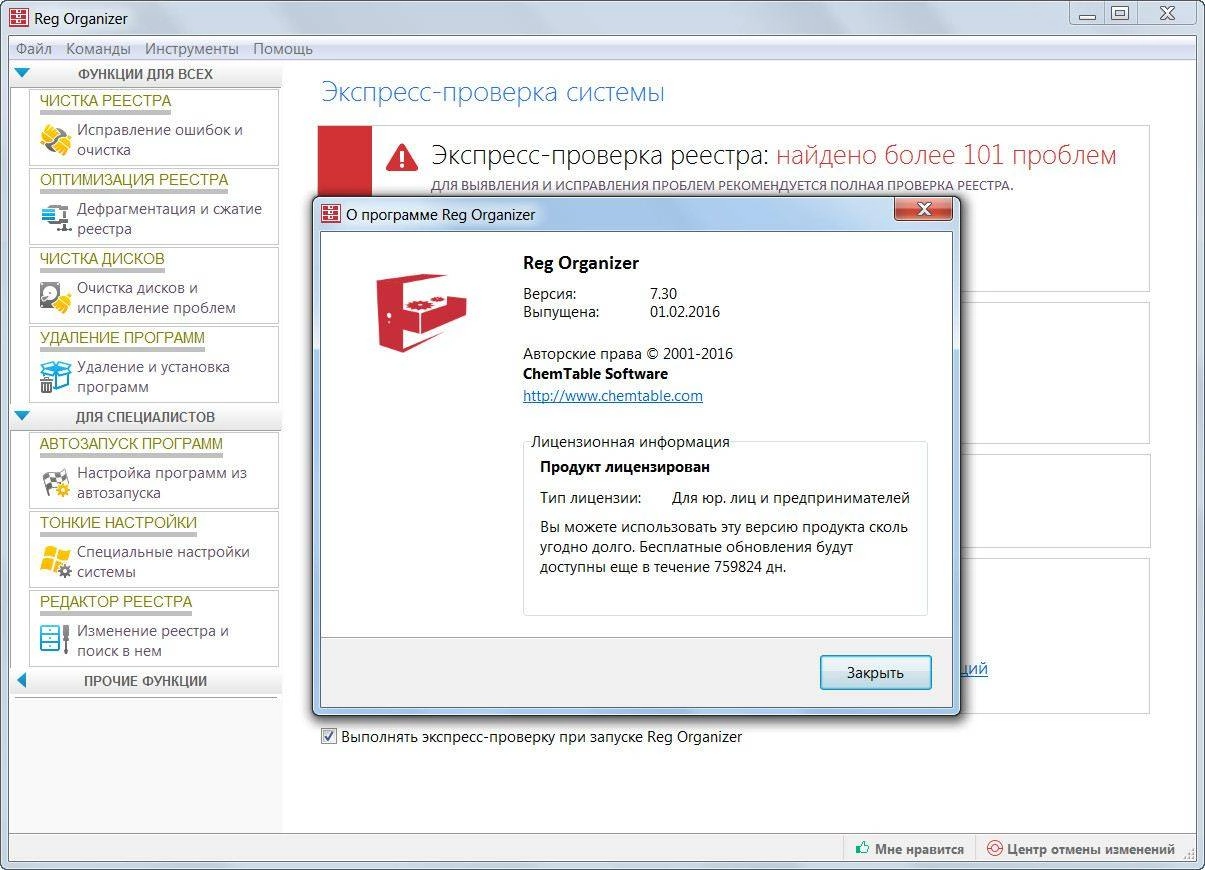Click the uninstall programs box icon
The image size is (1205, 870).
(x=55, y=376)
